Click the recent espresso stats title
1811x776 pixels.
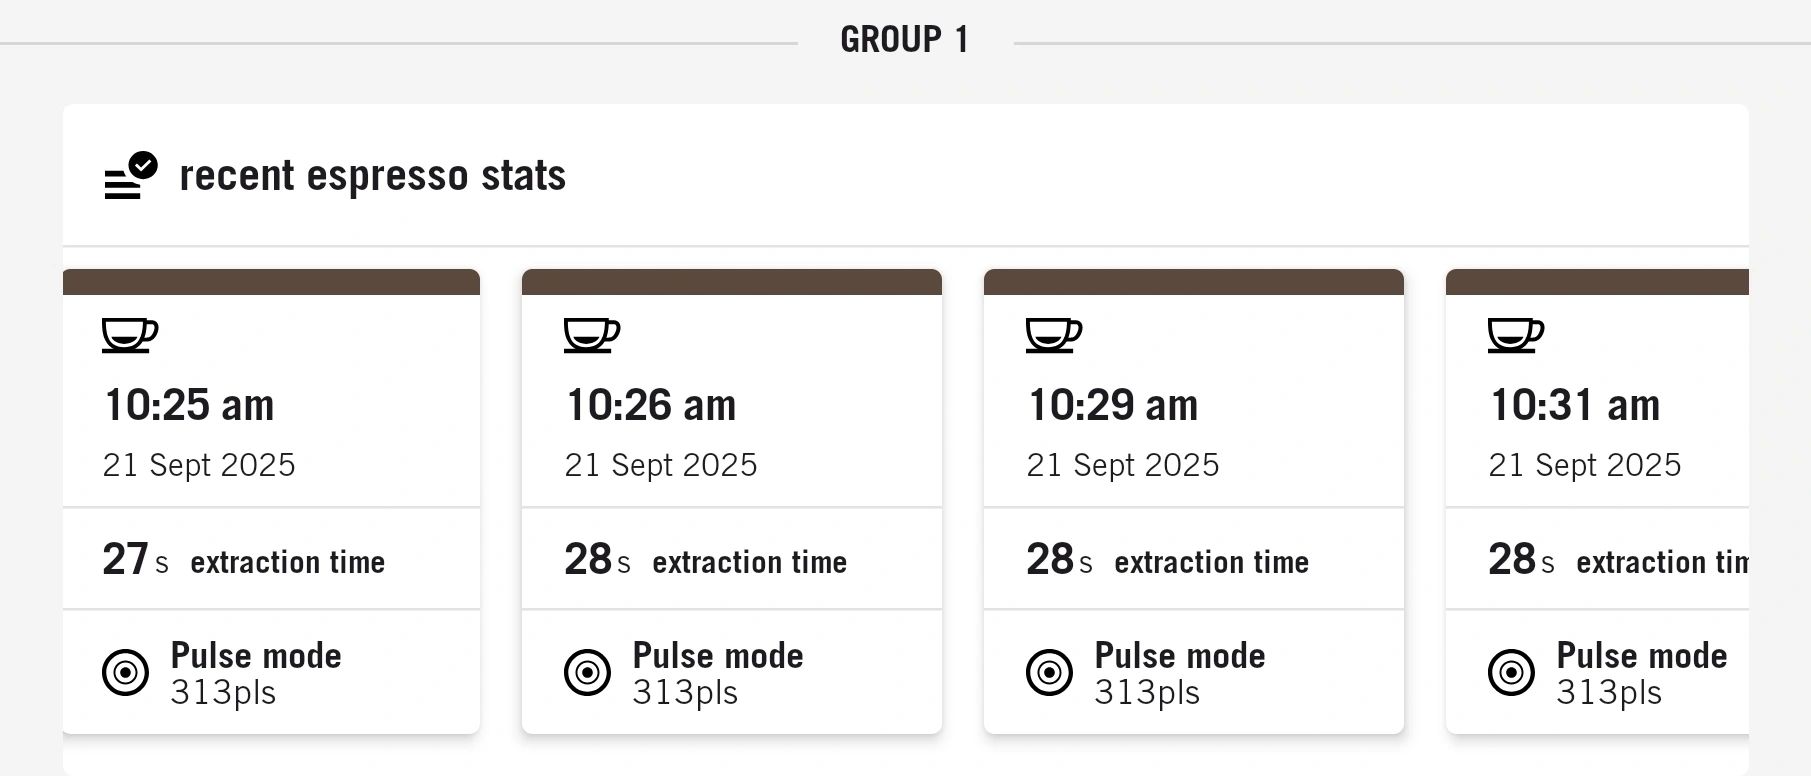(x=372, y=176)
